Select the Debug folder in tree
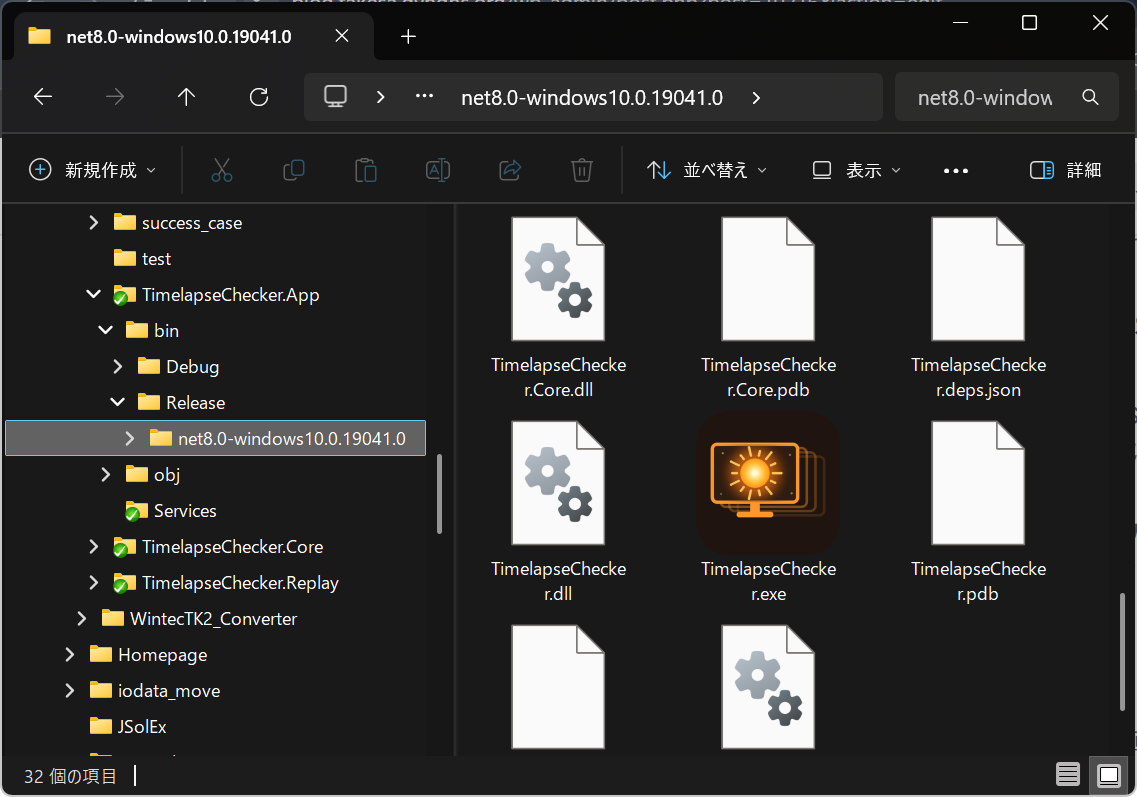The width and height of the screenshot is (1137, 797). coord(178,366)
